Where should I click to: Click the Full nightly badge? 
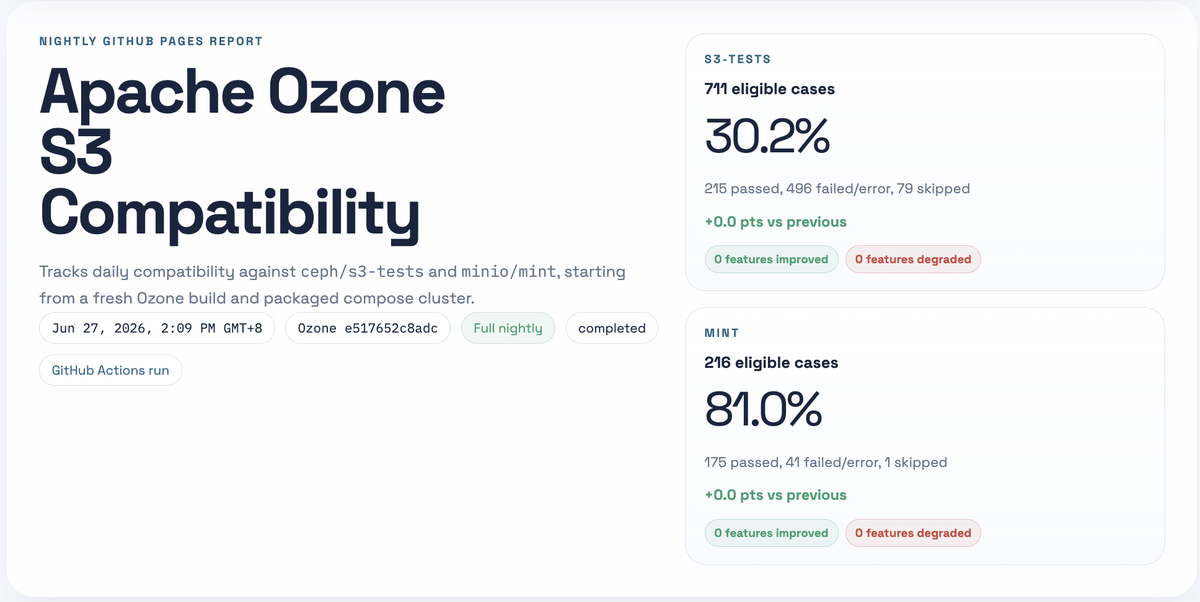[508, 328]
